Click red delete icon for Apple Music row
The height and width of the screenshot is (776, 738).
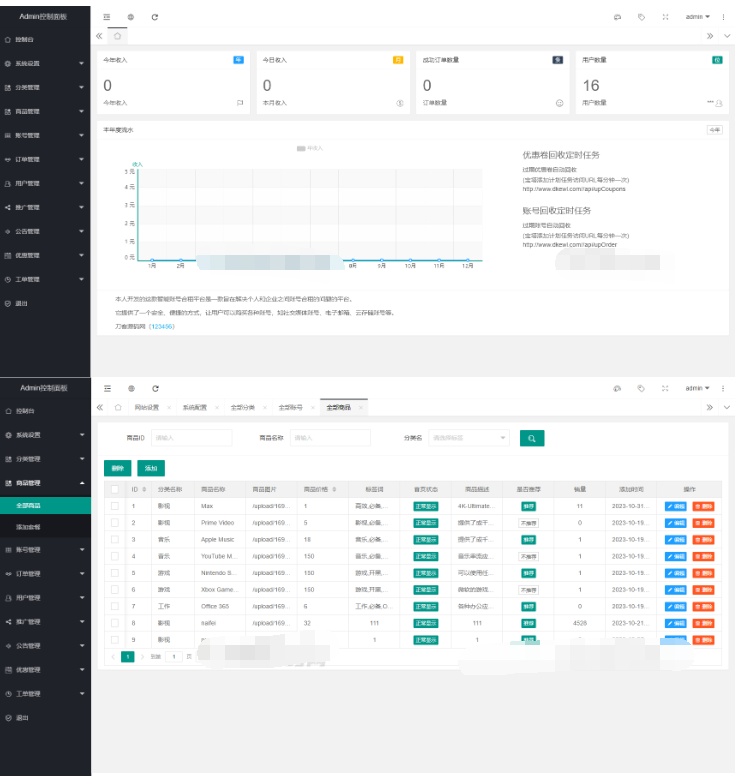tap(704, 539)
